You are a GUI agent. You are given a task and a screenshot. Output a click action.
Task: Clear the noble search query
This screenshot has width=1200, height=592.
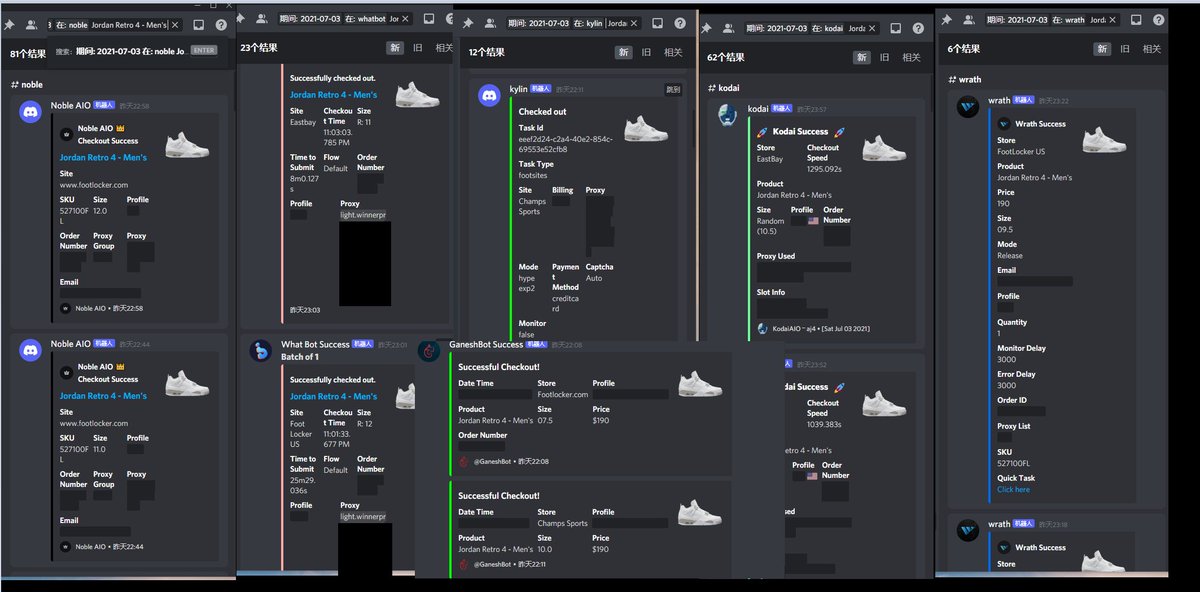(176, 24)
